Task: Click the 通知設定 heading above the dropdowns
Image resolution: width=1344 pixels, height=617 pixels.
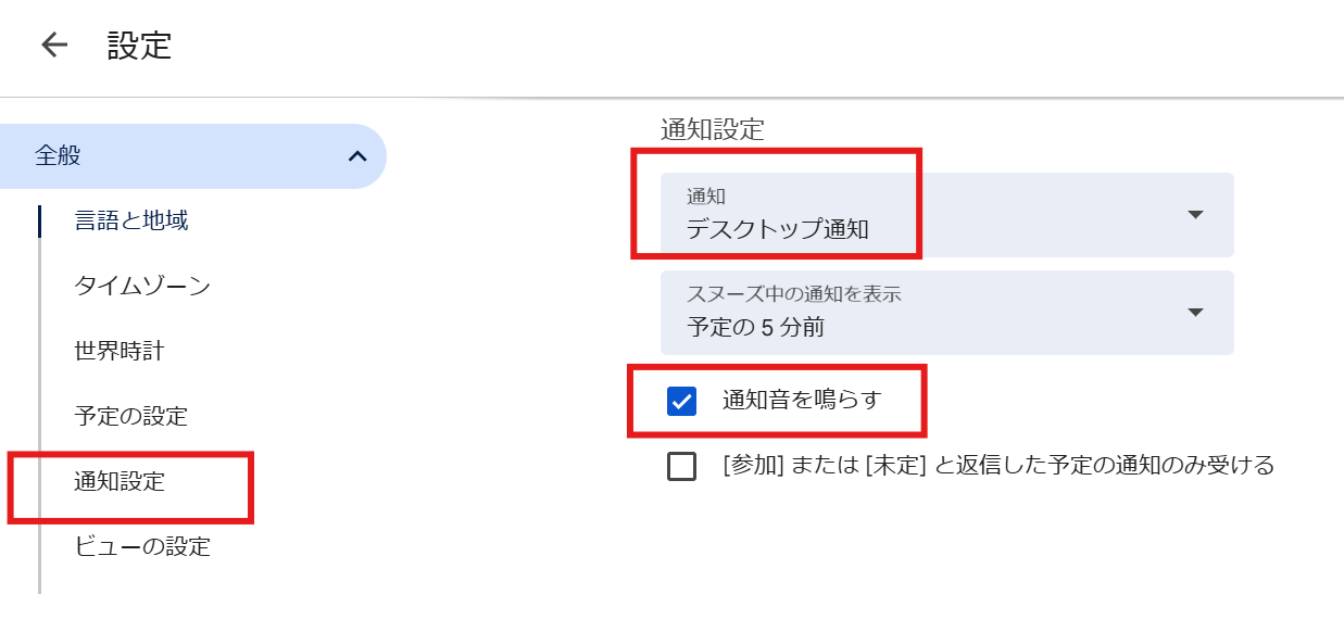Action: (x=712, y=129)
